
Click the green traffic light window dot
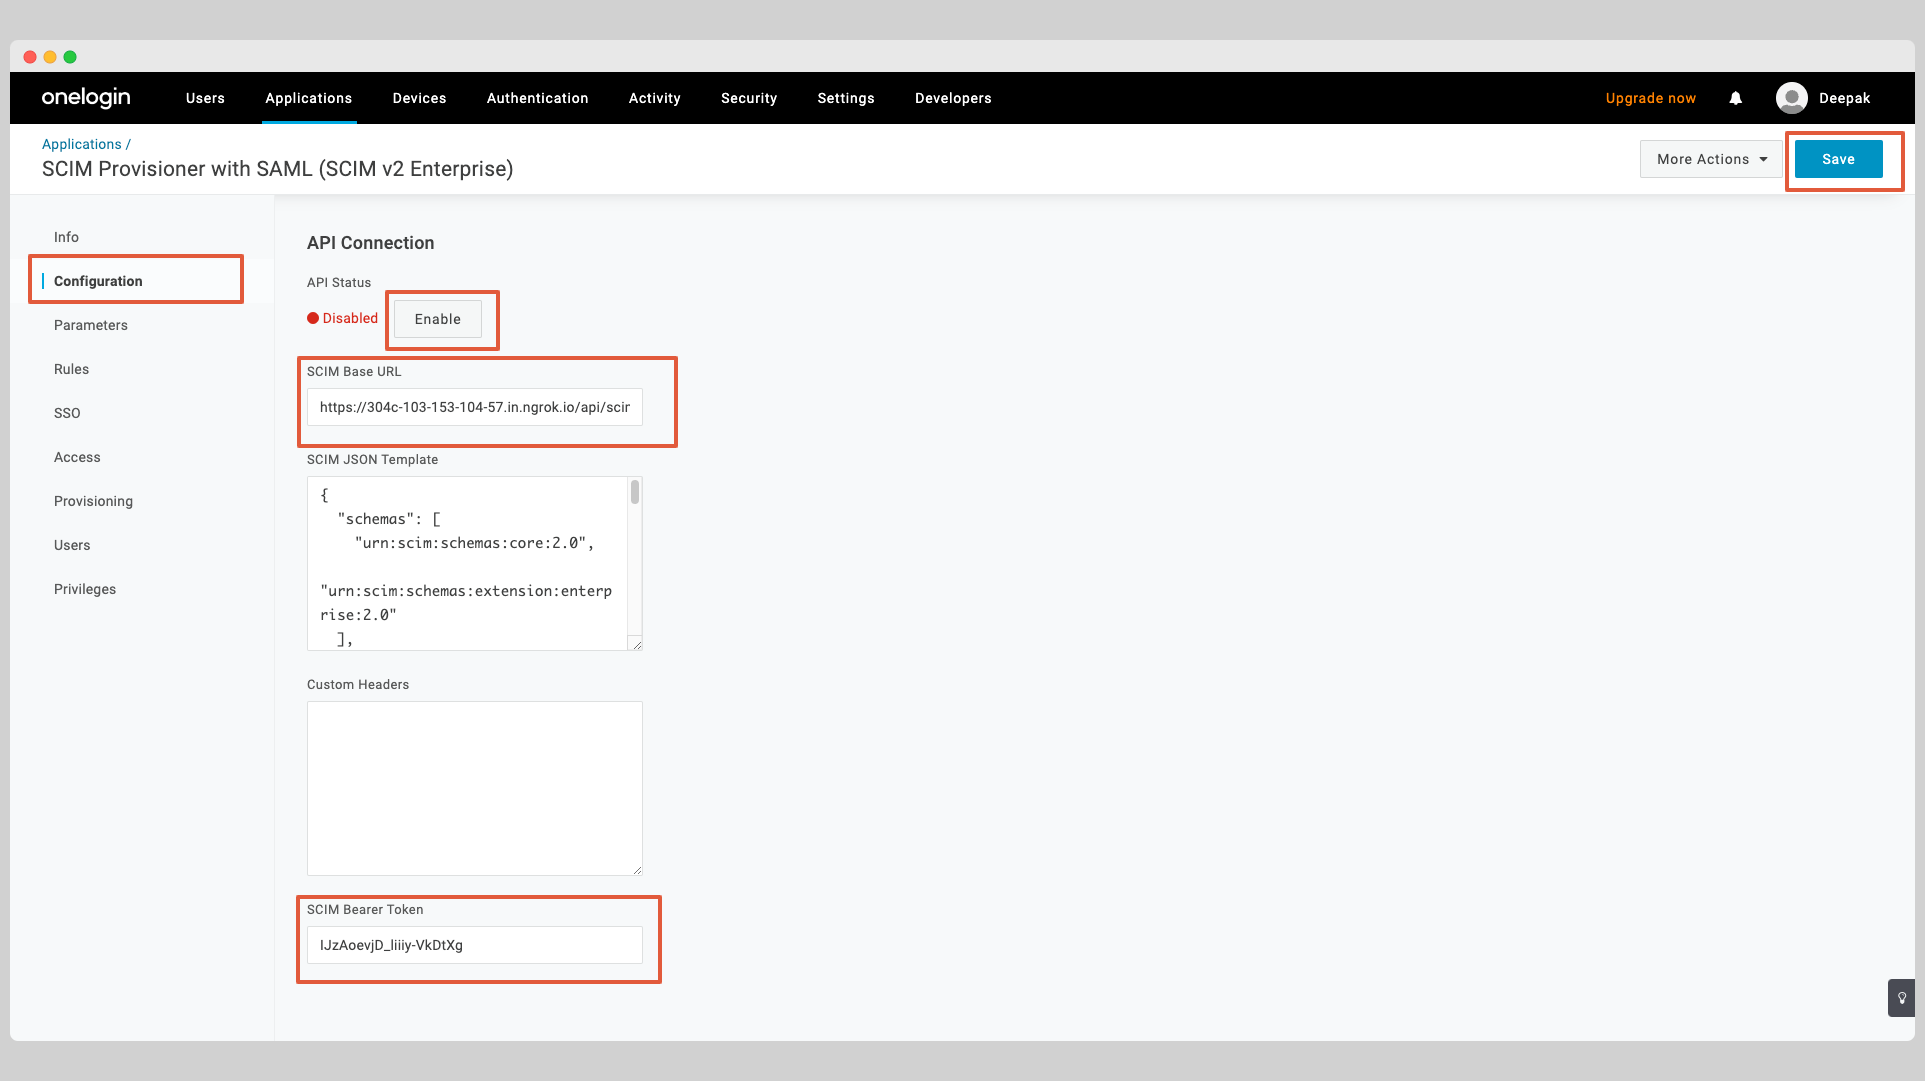(68, 57)
